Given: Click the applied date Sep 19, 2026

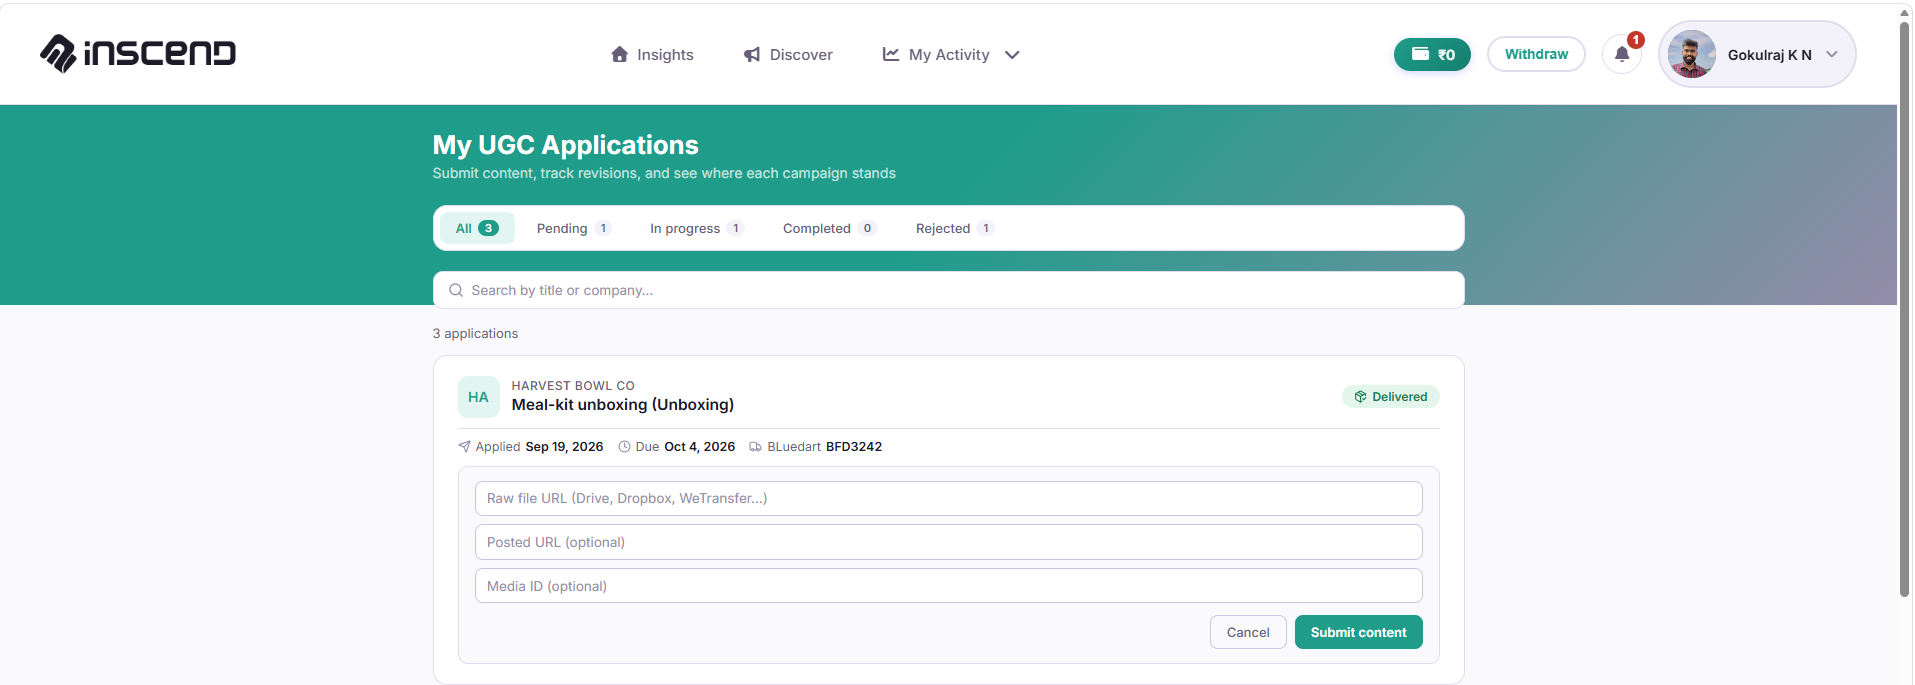Looking at the screenshot, I should pos(565,447).
